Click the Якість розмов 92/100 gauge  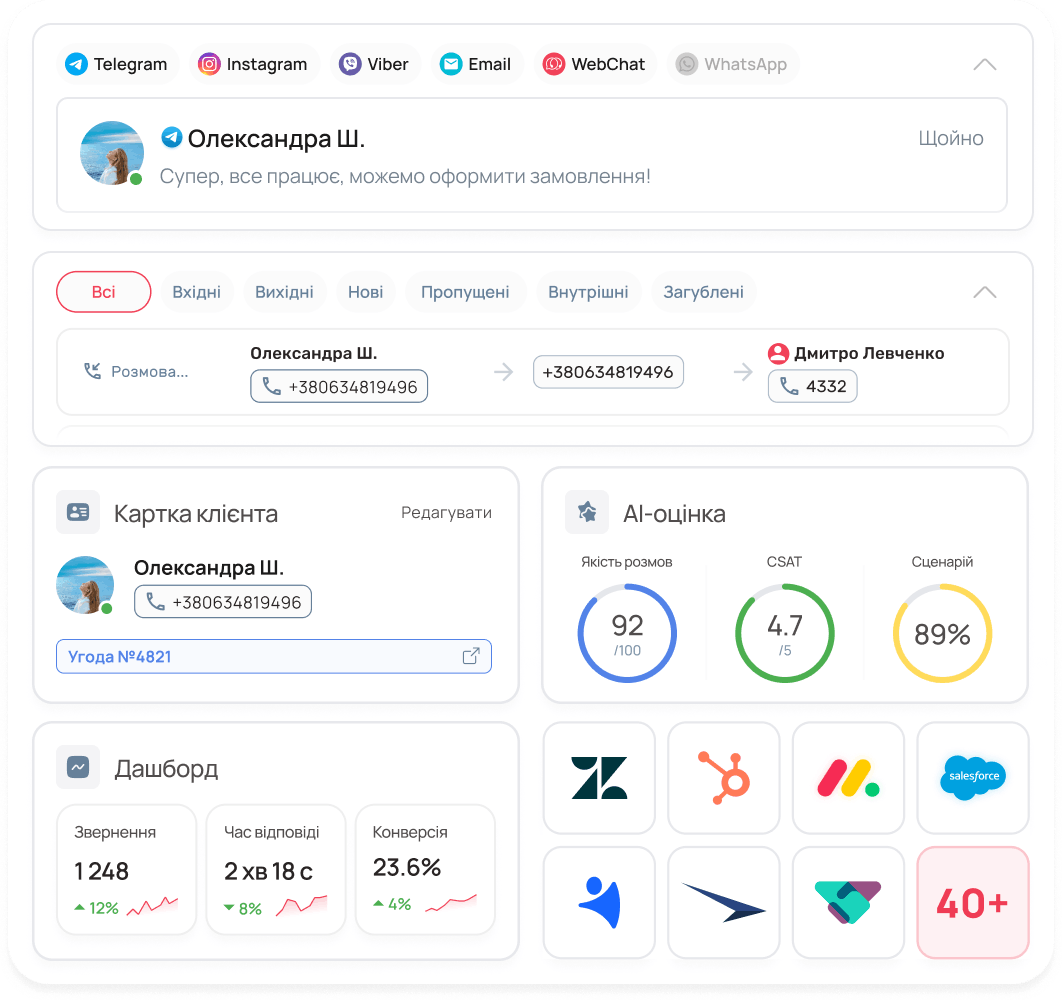[627, 633]
